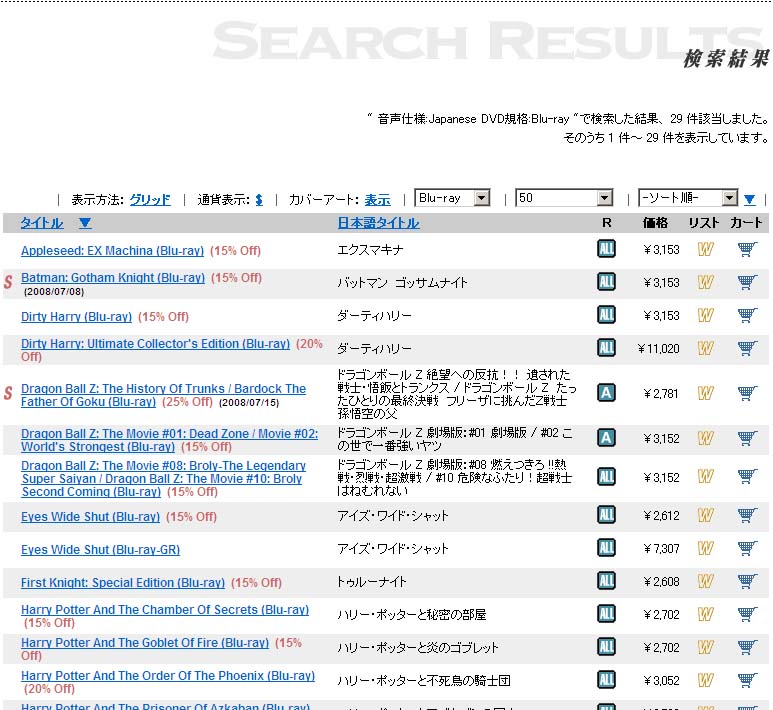
Task: Add Dragon Ball Z Movie #08 Broly to wishlist
Action: click(705, 477)
